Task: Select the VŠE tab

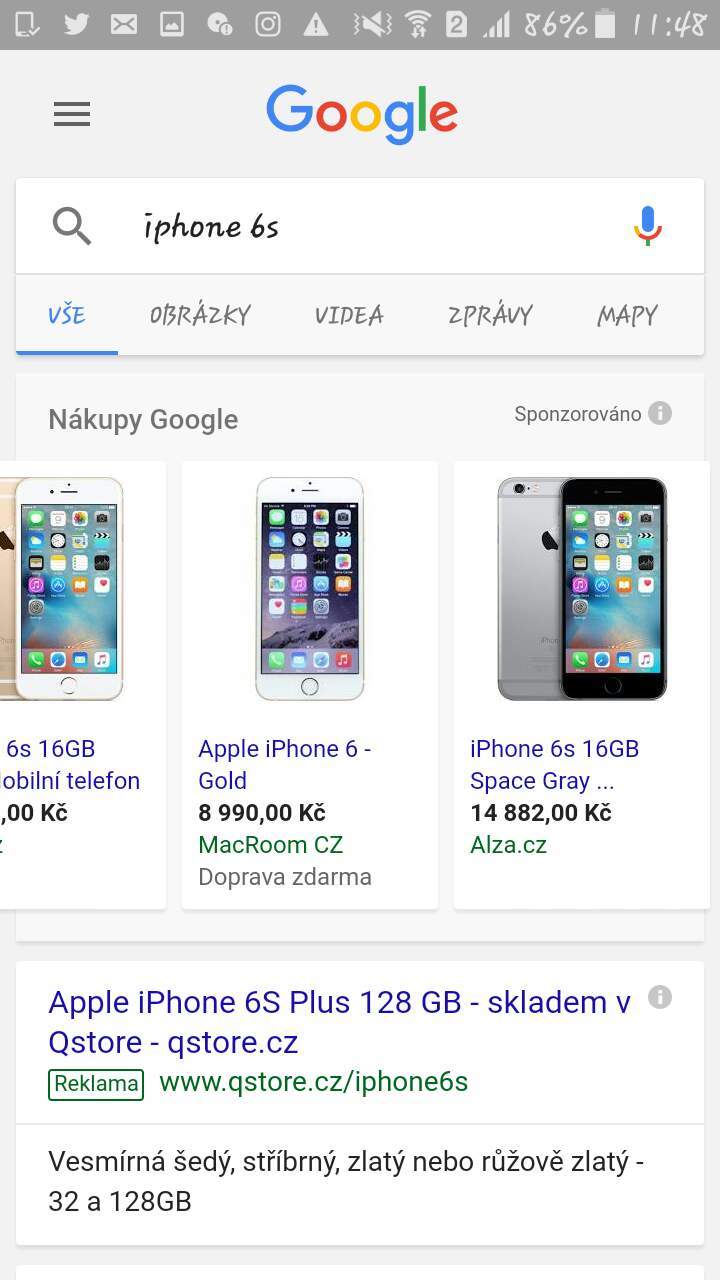Action: (x=67, y=315)
